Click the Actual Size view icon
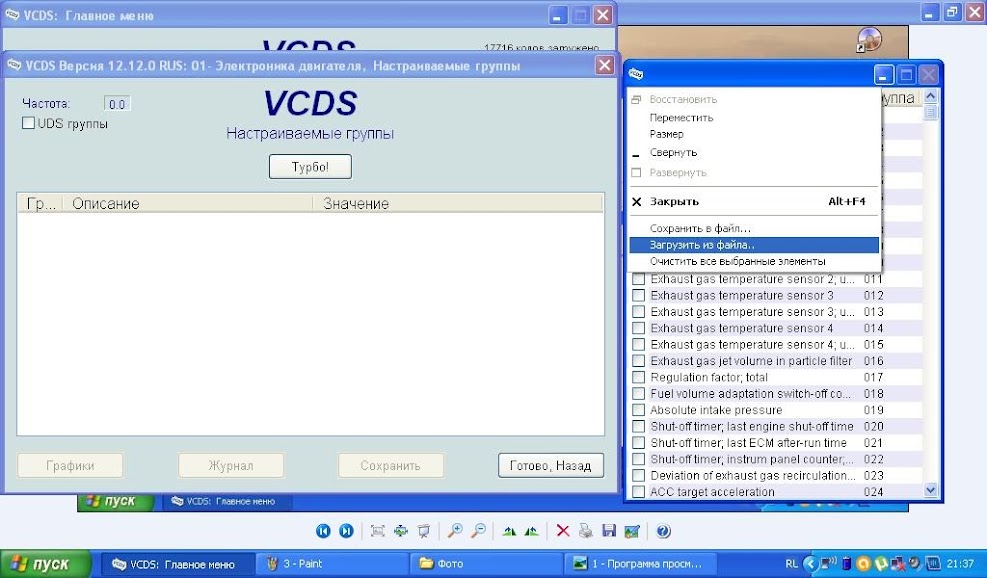Screen dimensions: 987x578 point(400,531)
